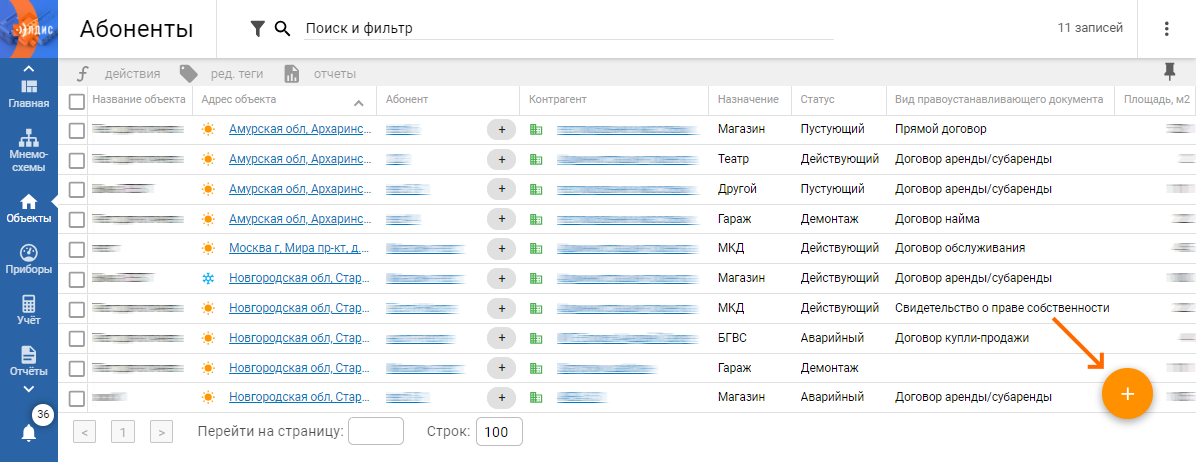Click the snowflake season icon in table
Screen dimensions: 1196x462
click(208, 278)
